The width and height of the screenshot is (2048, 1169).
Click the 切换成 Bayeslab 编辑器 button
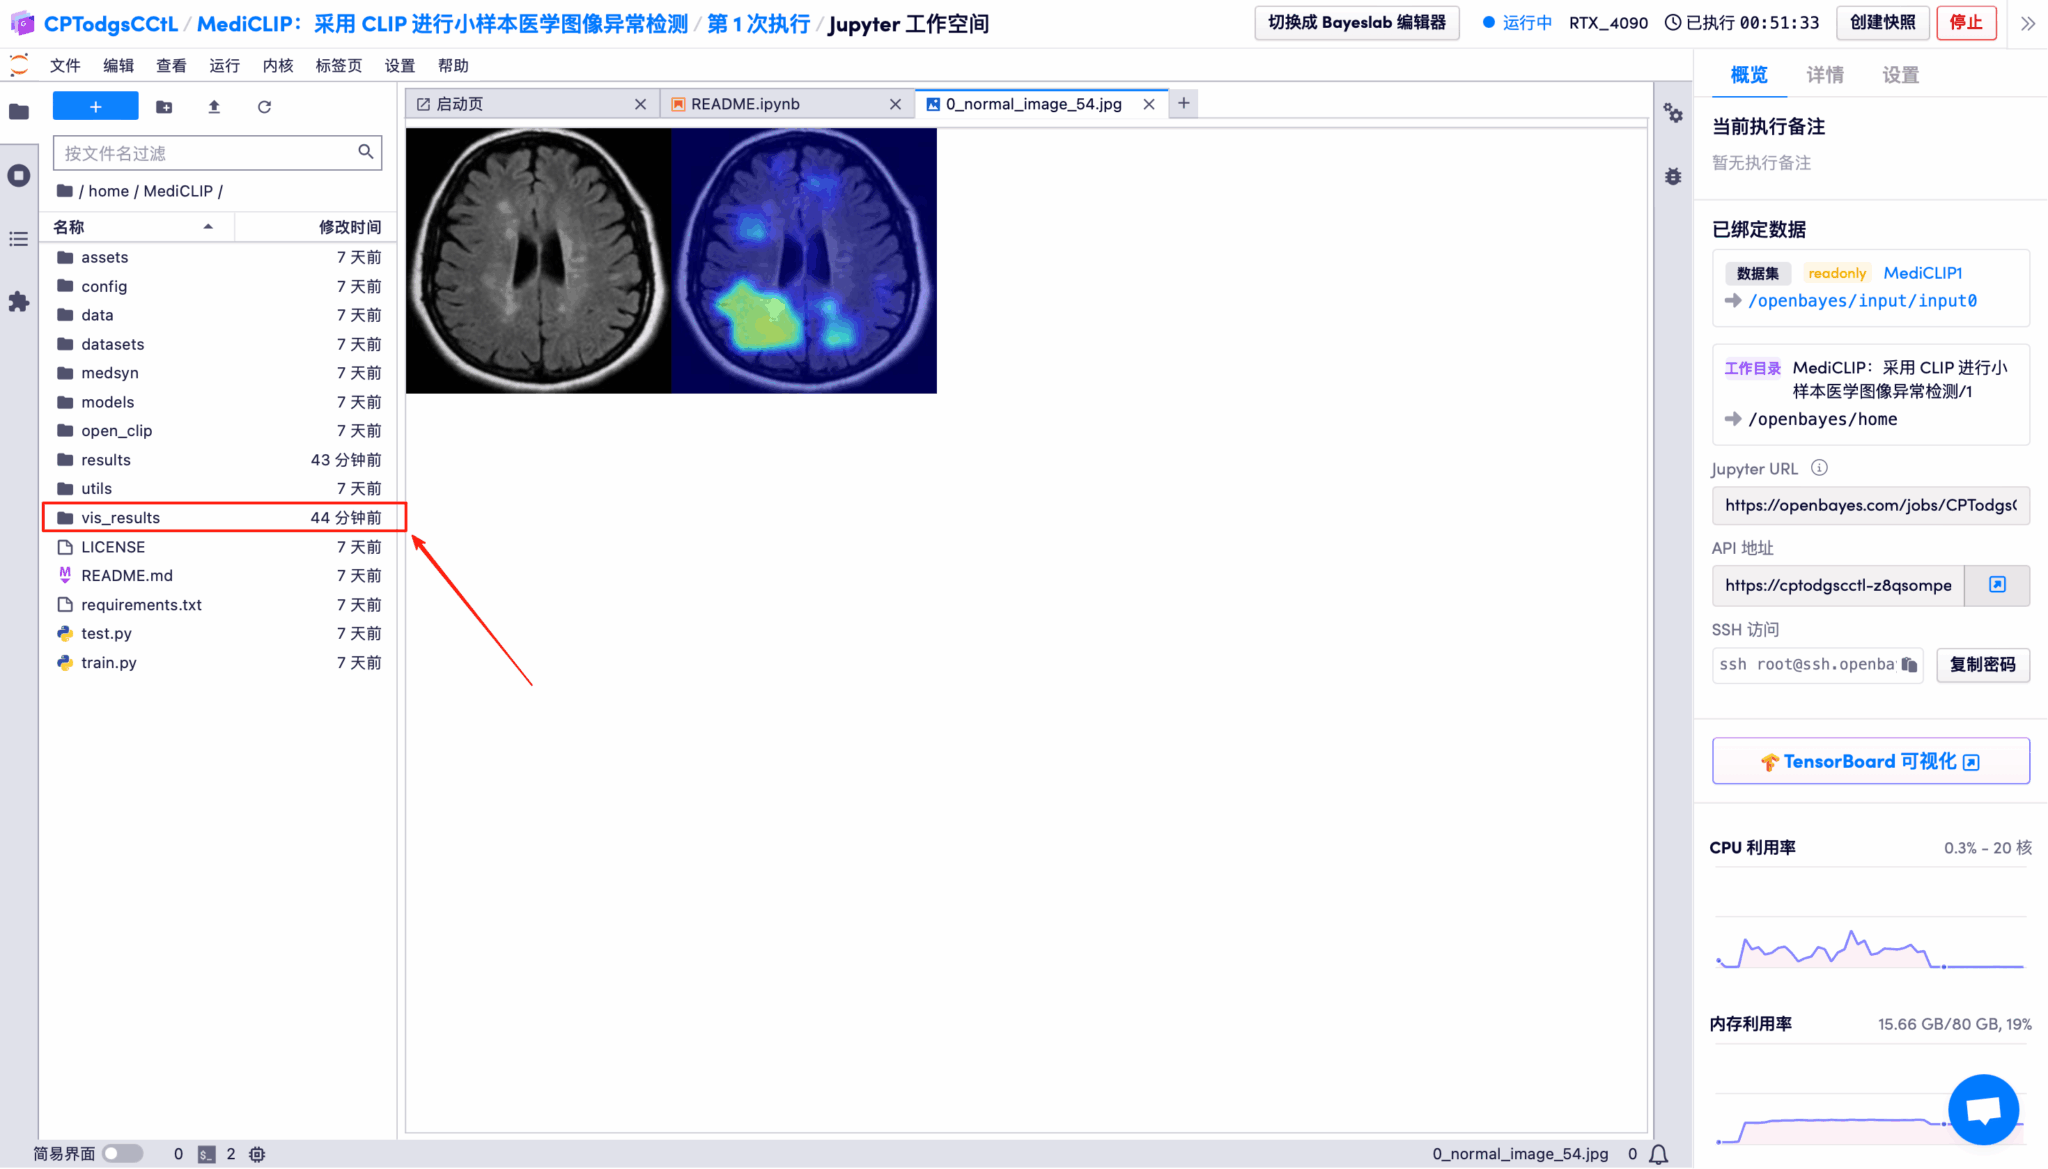point(1356,23)
